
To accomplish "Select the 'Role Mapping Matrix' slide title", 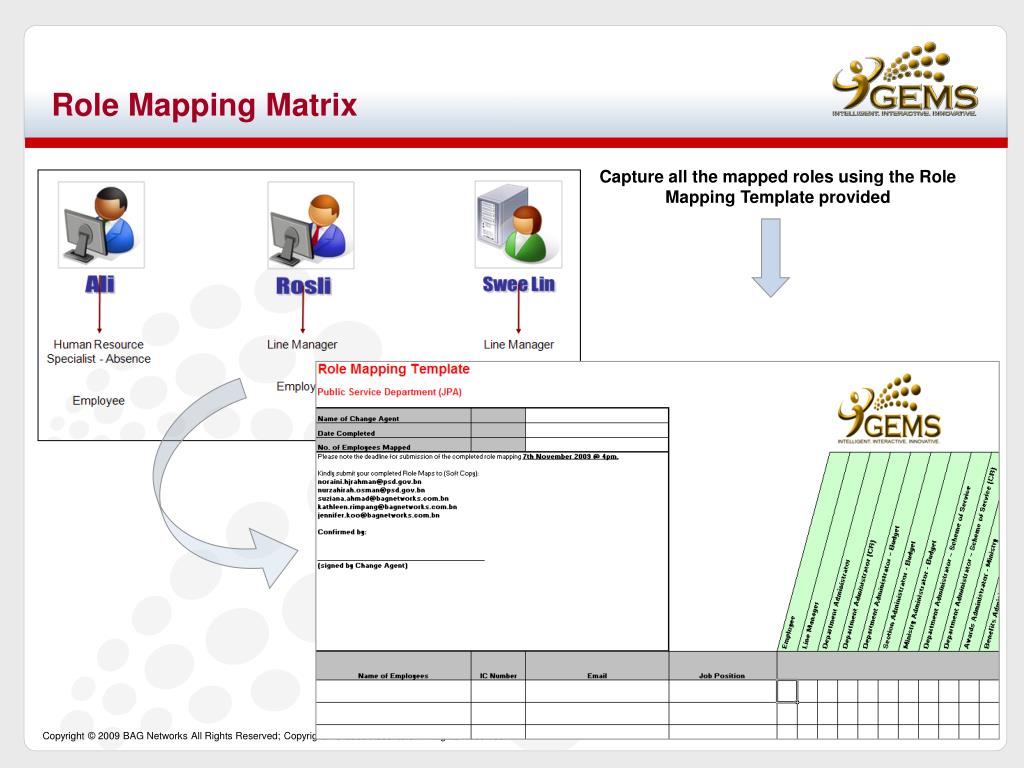I will coord(204,105).
